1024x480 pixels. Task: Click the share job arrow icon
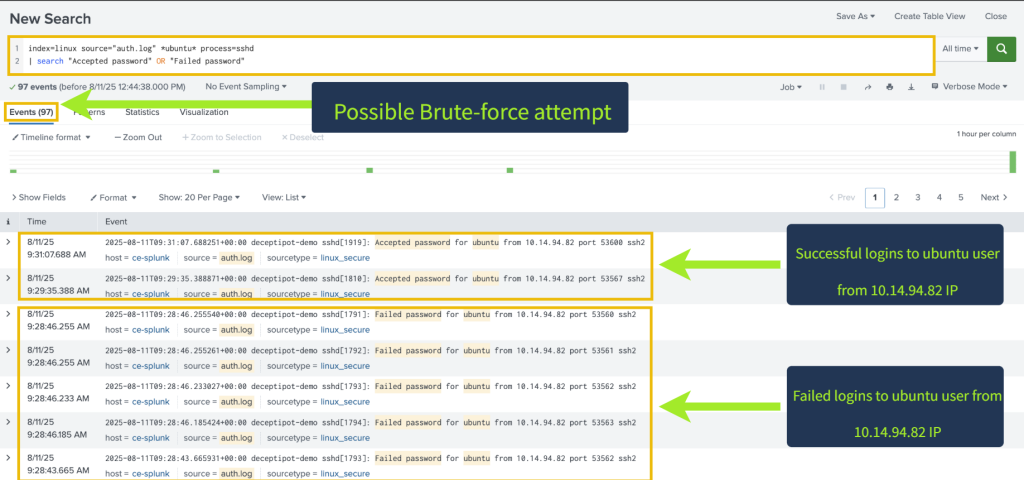(x=868, y=87)
